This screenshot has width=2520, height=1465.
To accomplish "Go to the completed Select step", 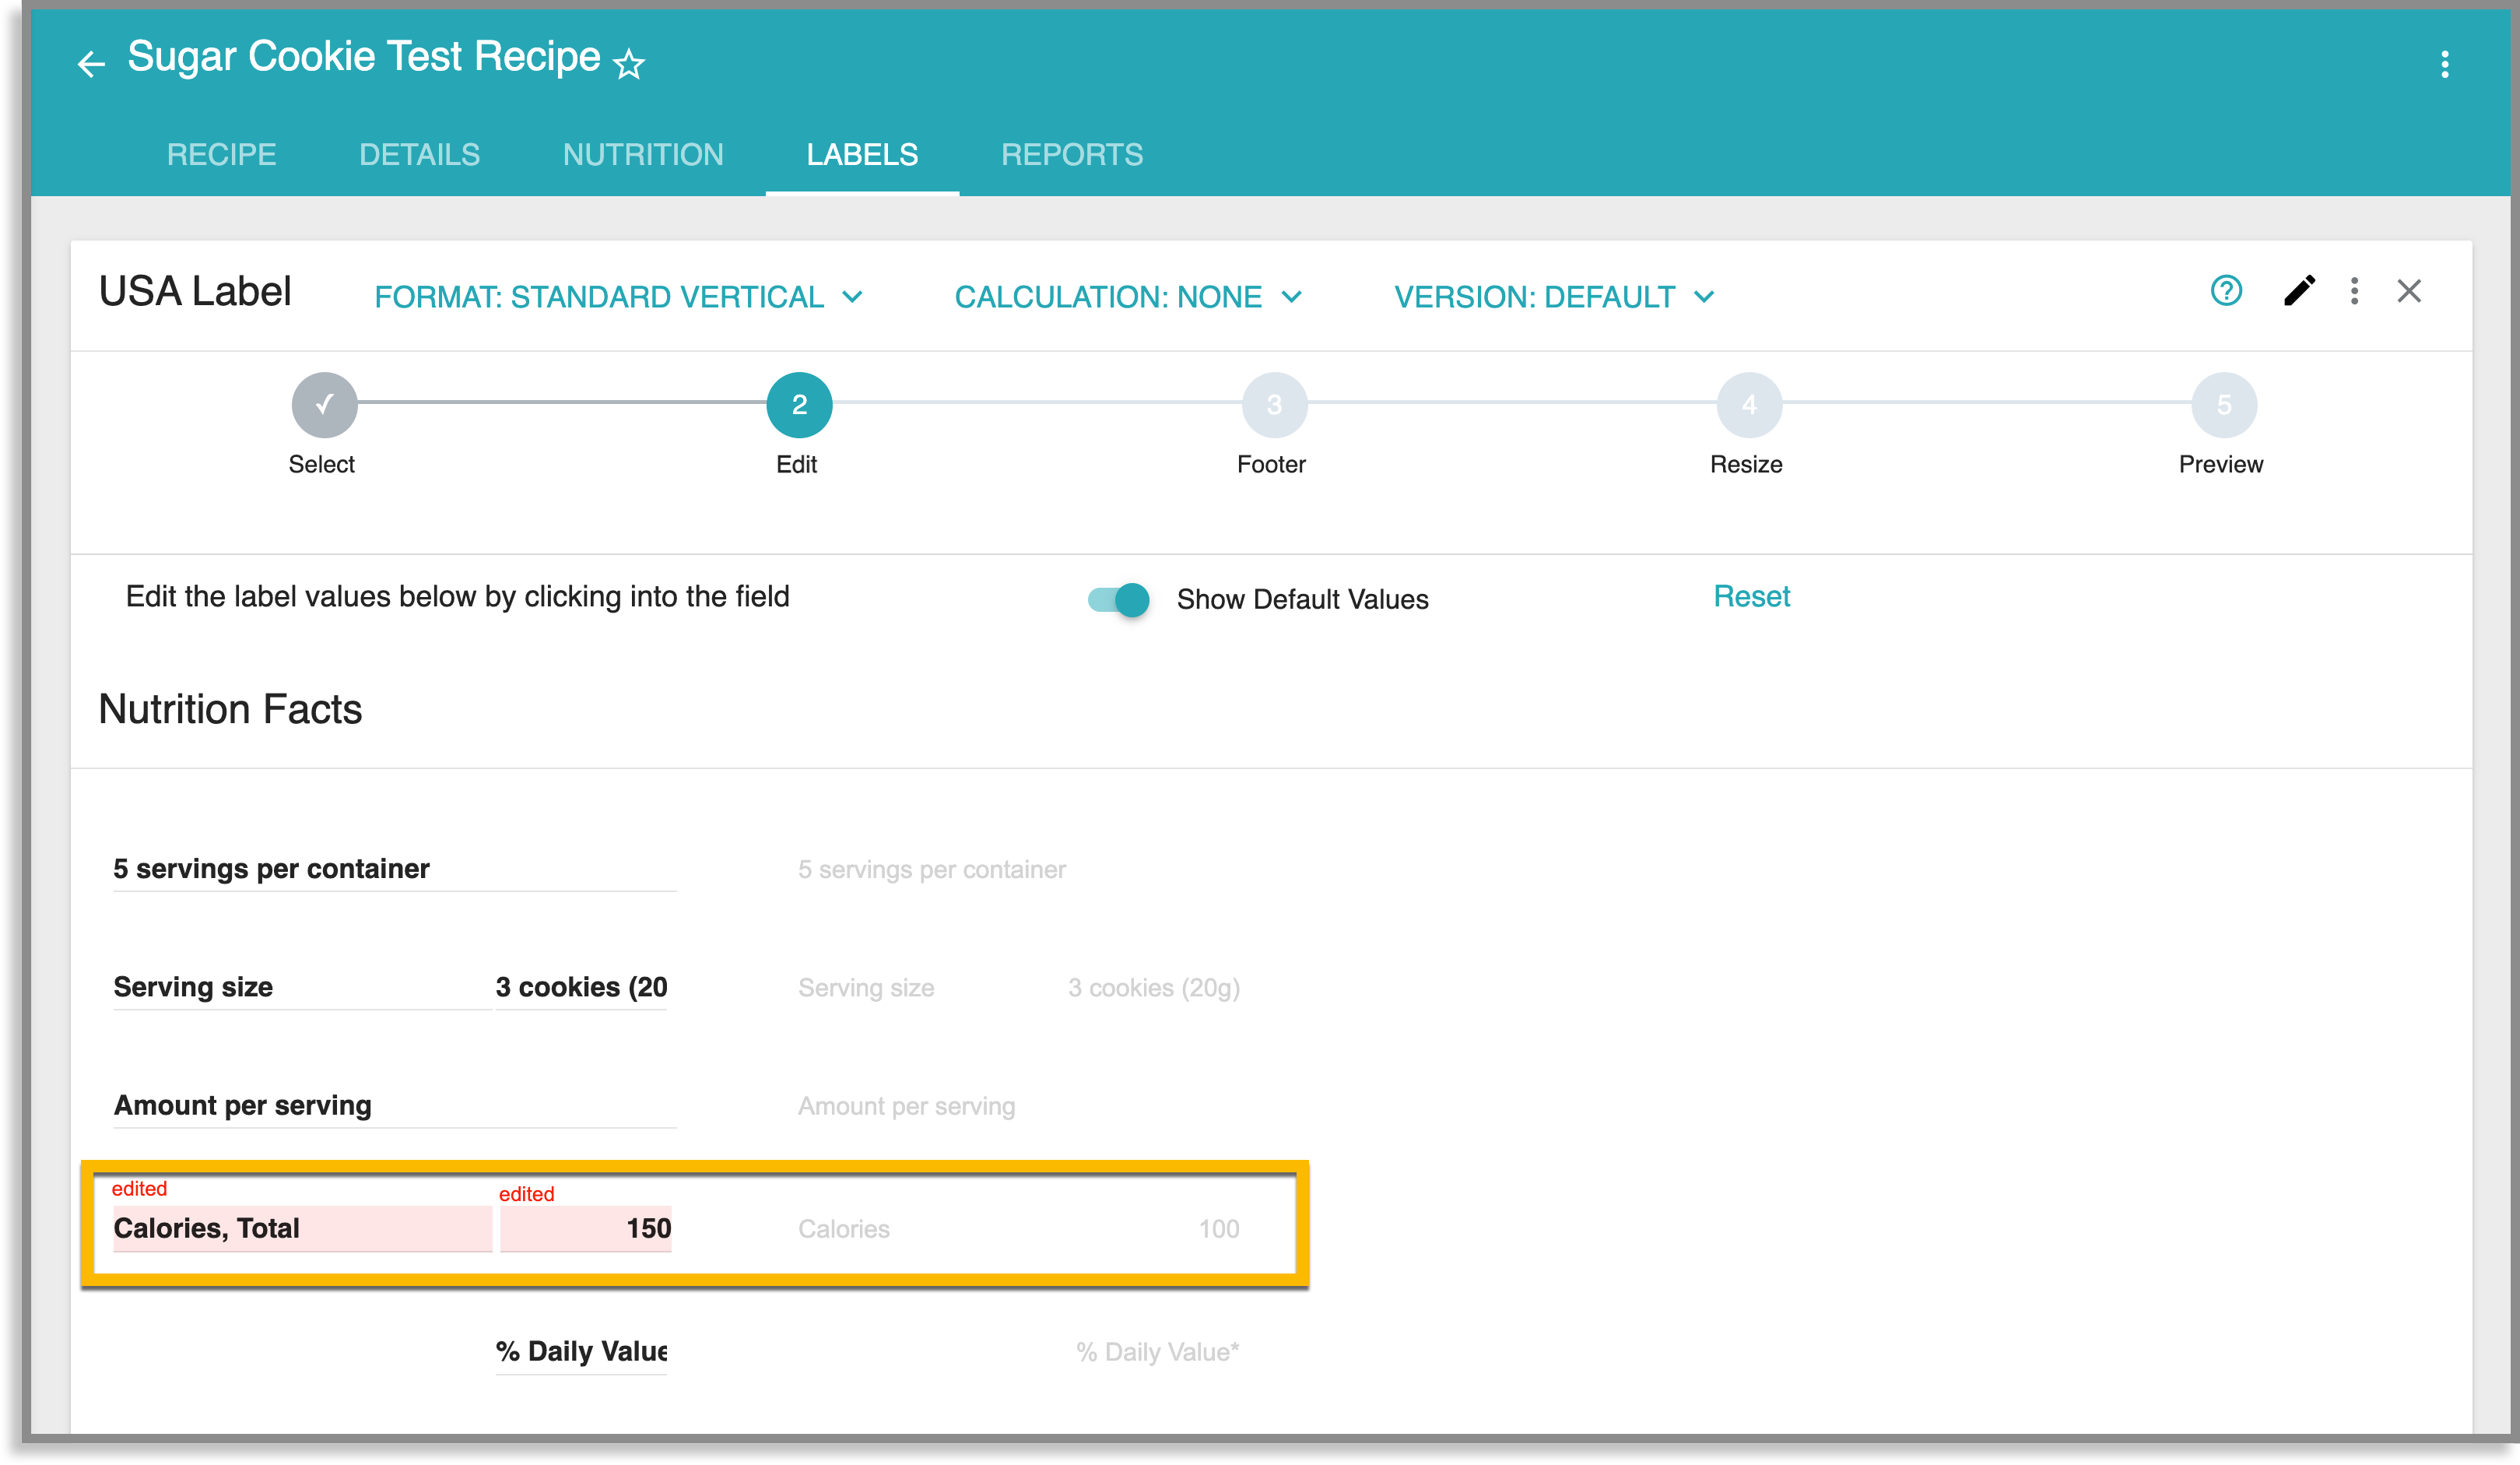I will (324, 405).
